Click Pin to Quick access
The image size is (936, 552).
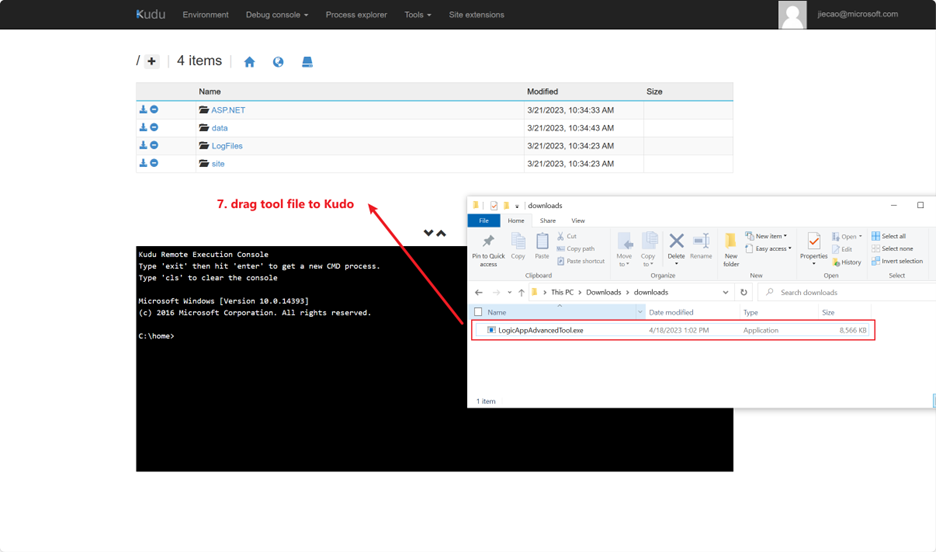(x=488, y=250)
